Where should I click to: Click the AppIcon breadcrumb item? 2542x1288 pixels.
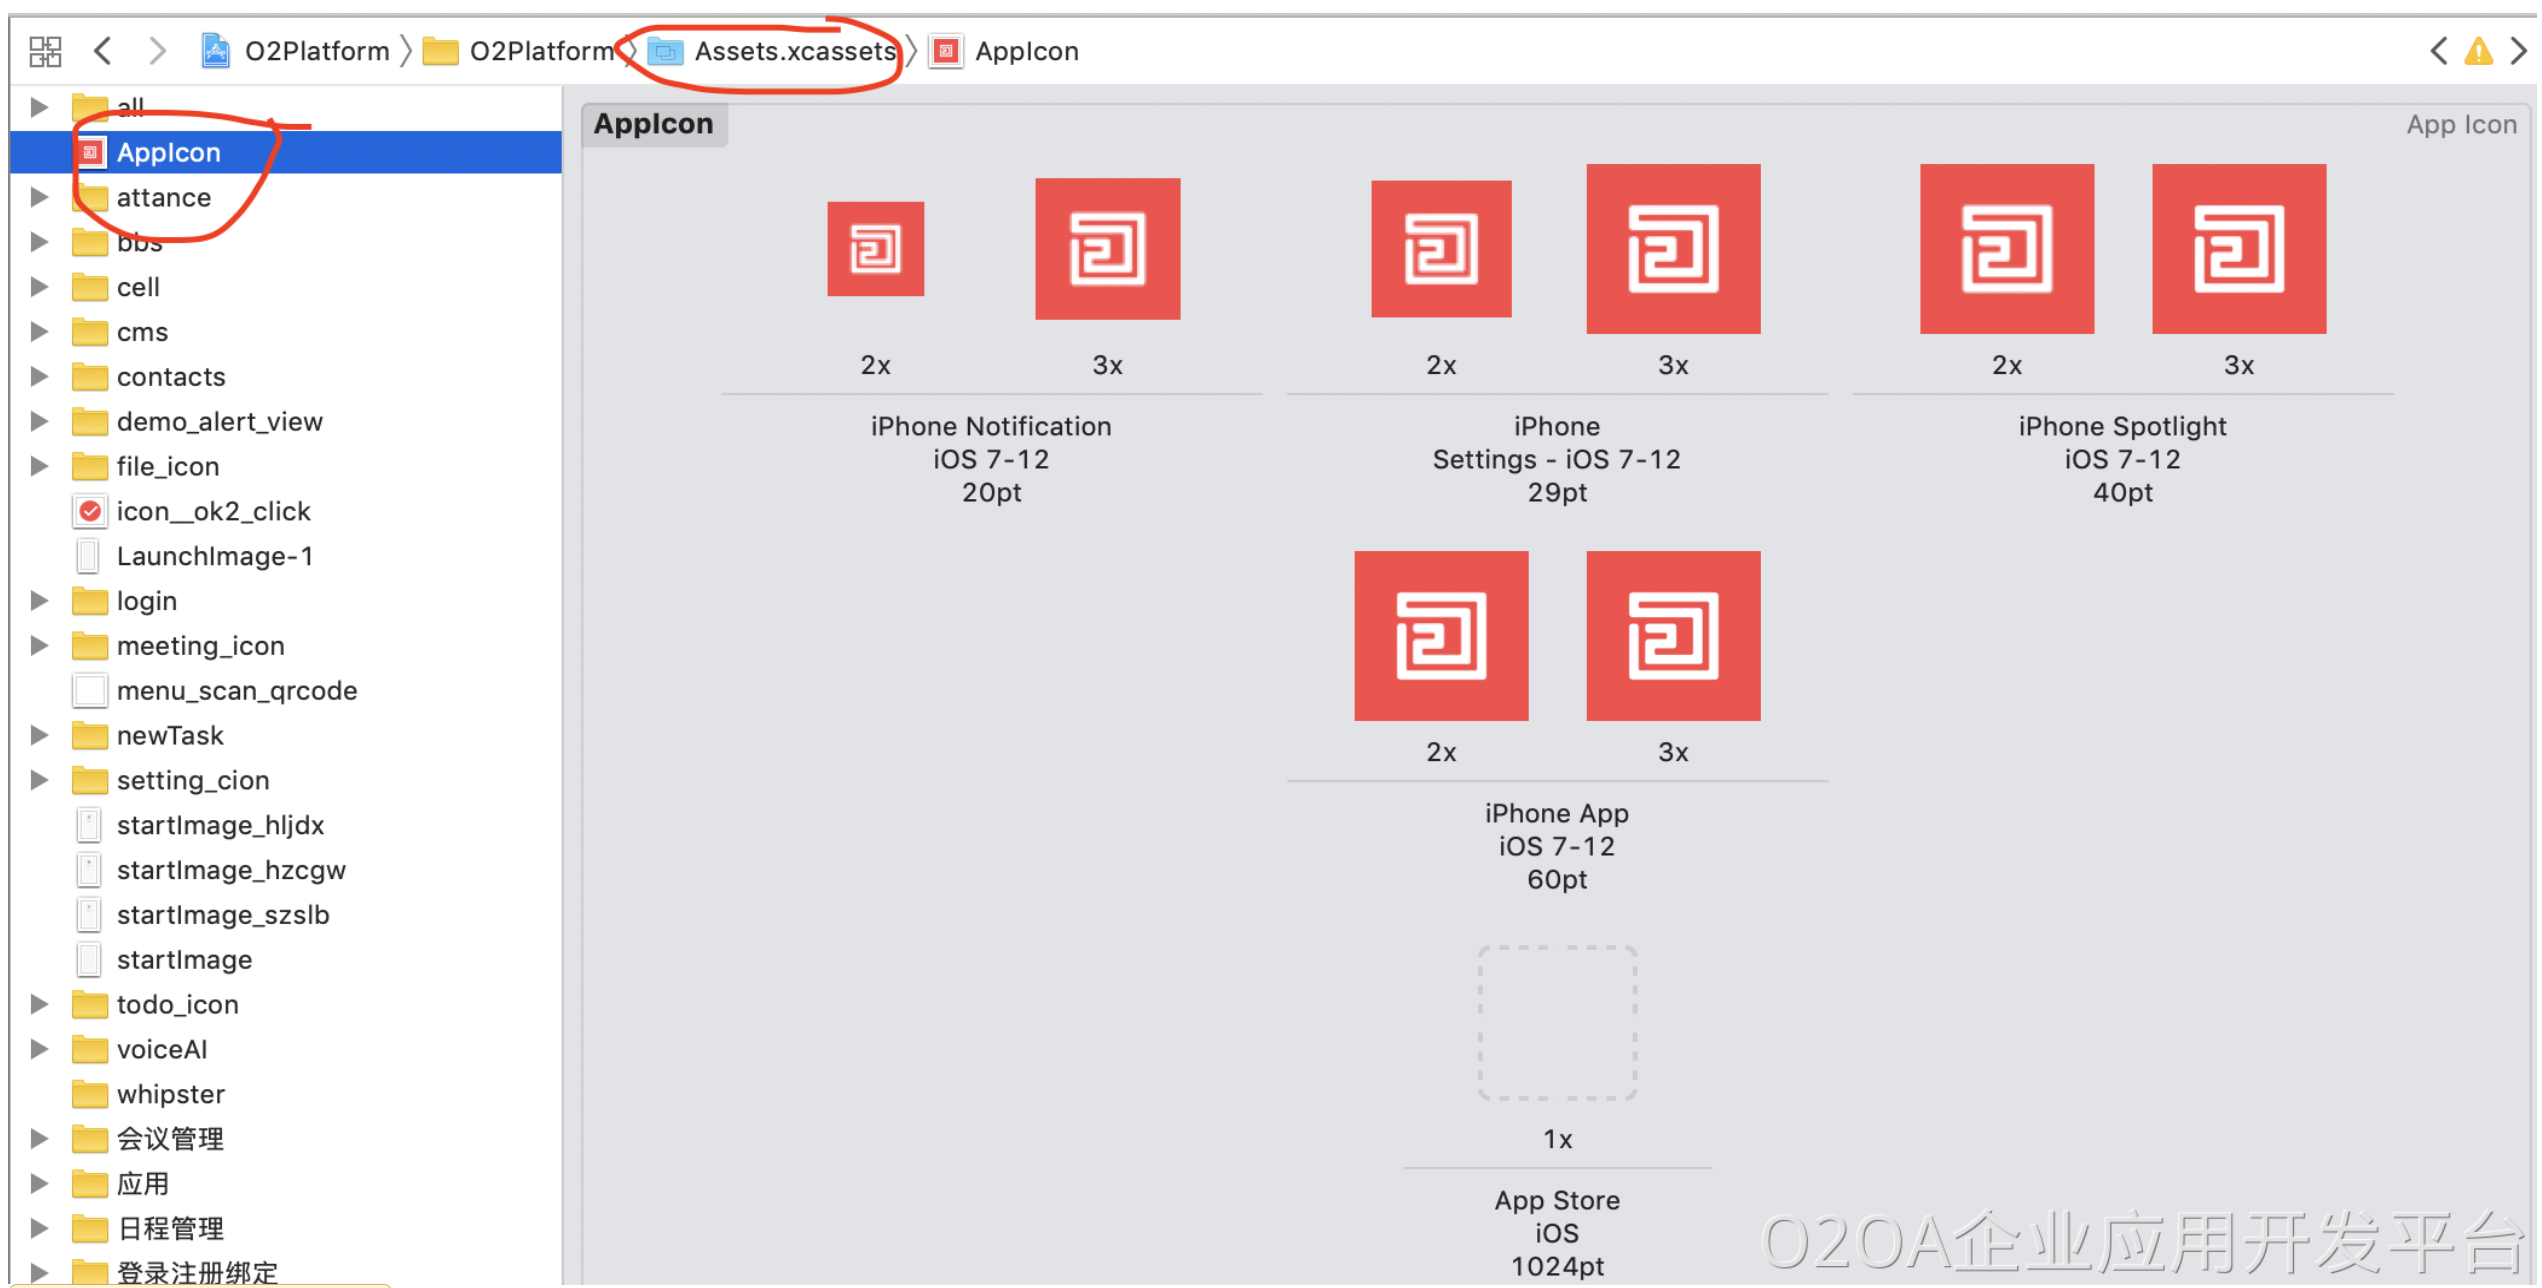[1026, 51]
